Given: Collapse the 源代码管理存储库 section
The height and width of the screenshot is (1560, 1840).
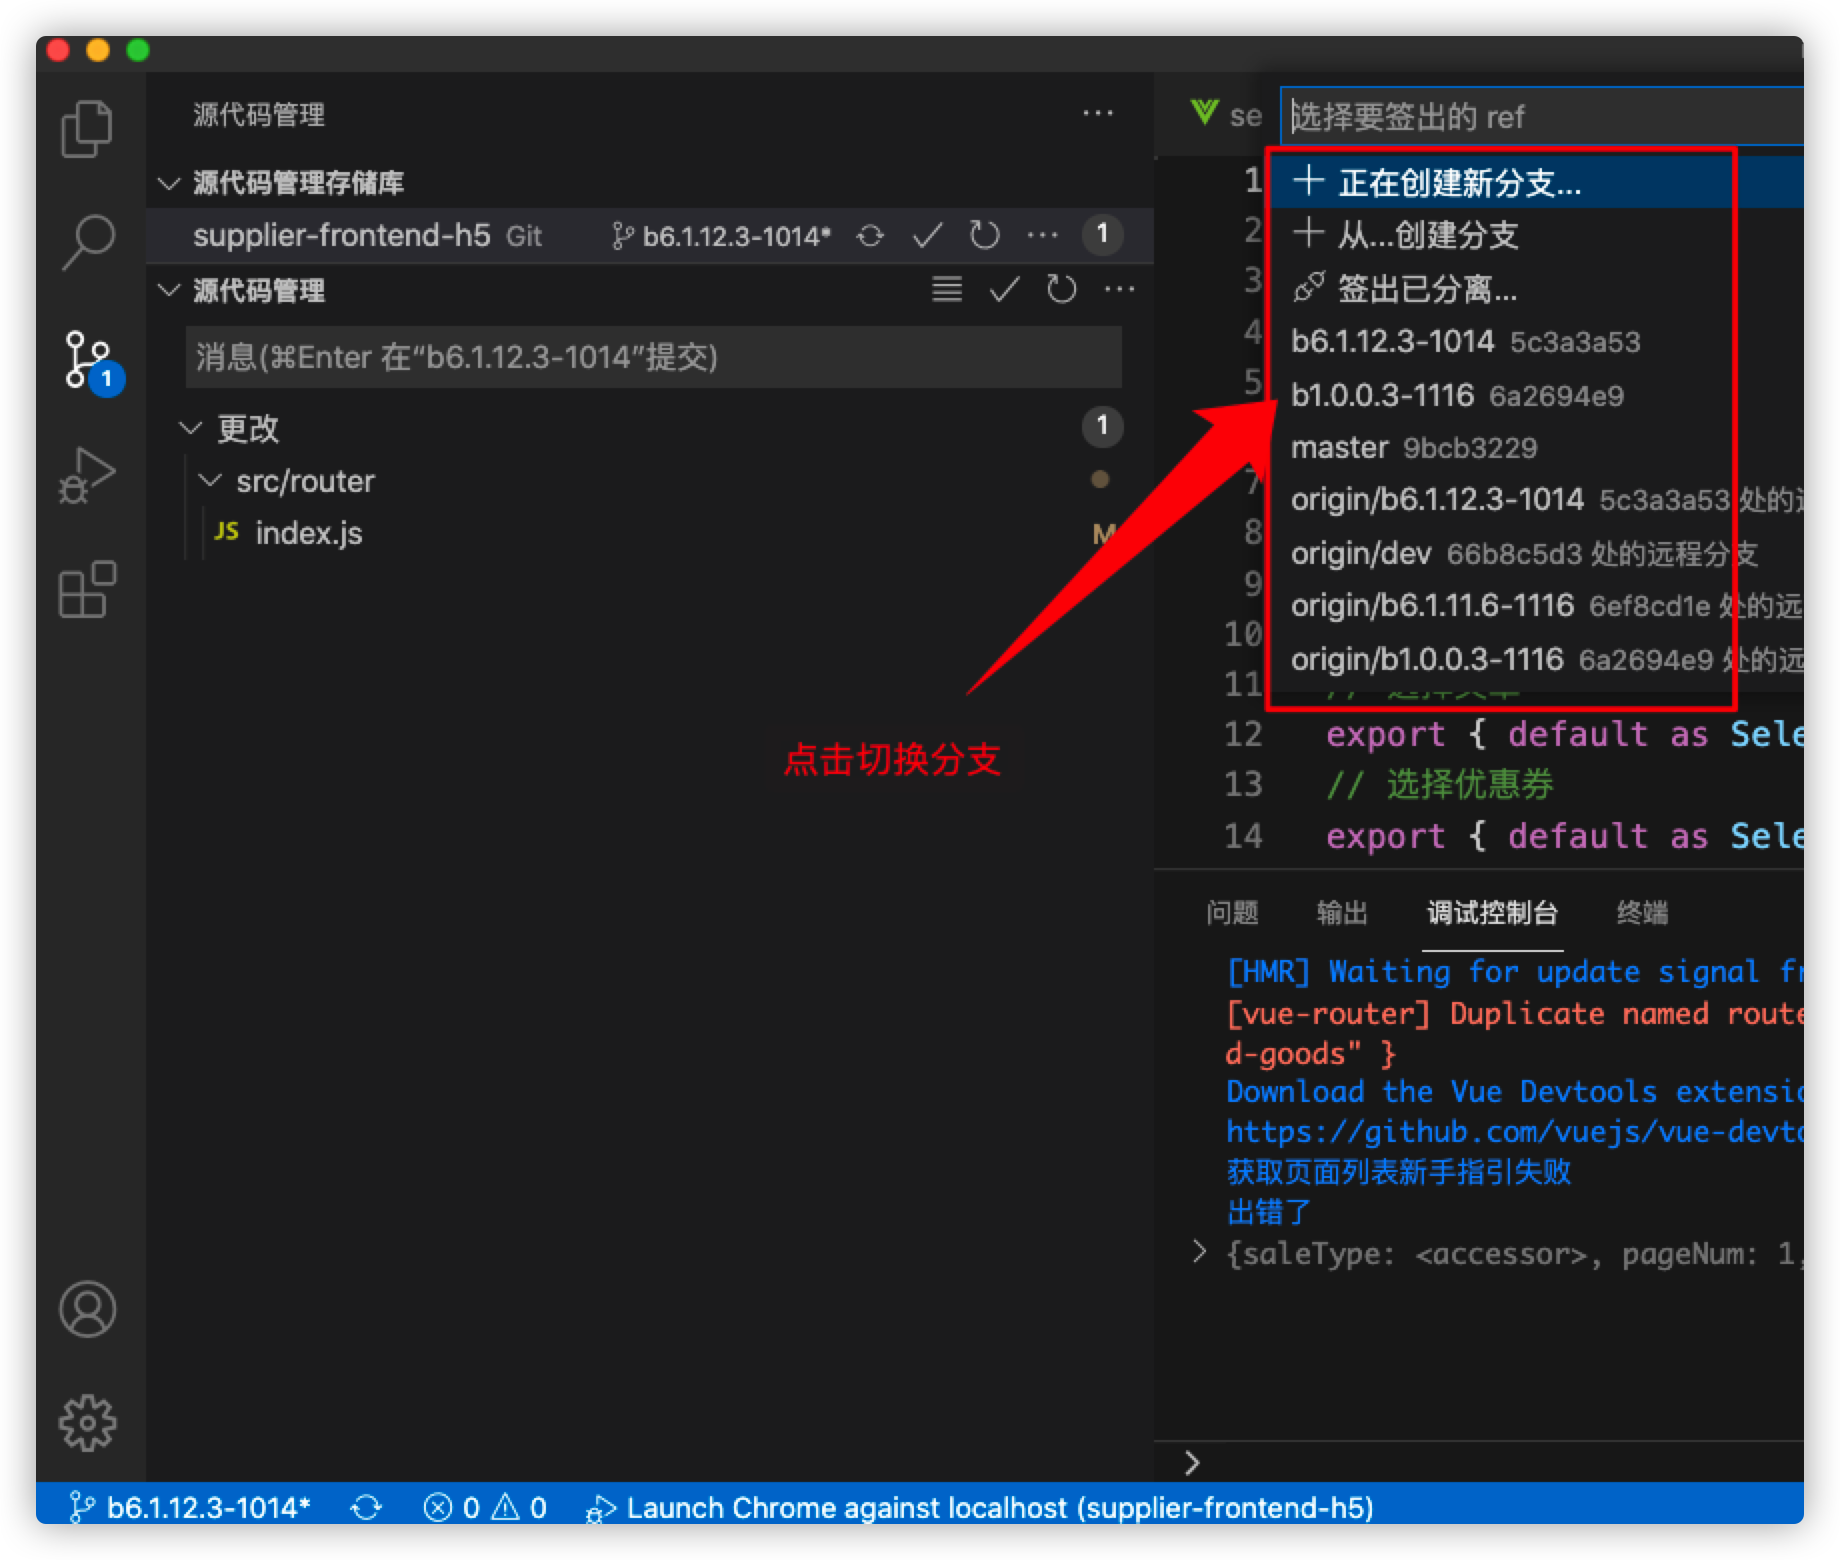Looking at the screenshot, I should [170, 183].
